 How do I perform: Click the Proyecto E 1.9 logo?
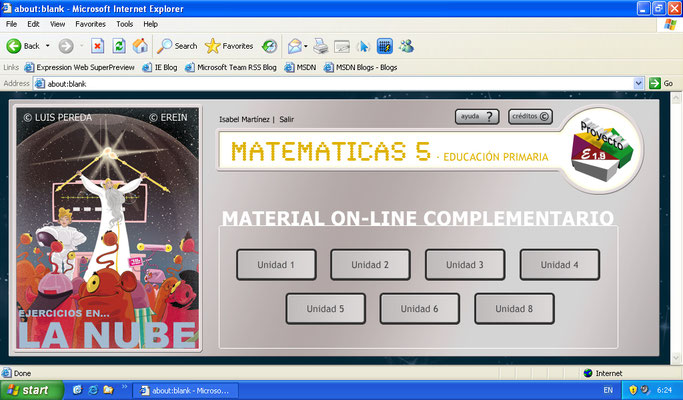coord(602,150)
